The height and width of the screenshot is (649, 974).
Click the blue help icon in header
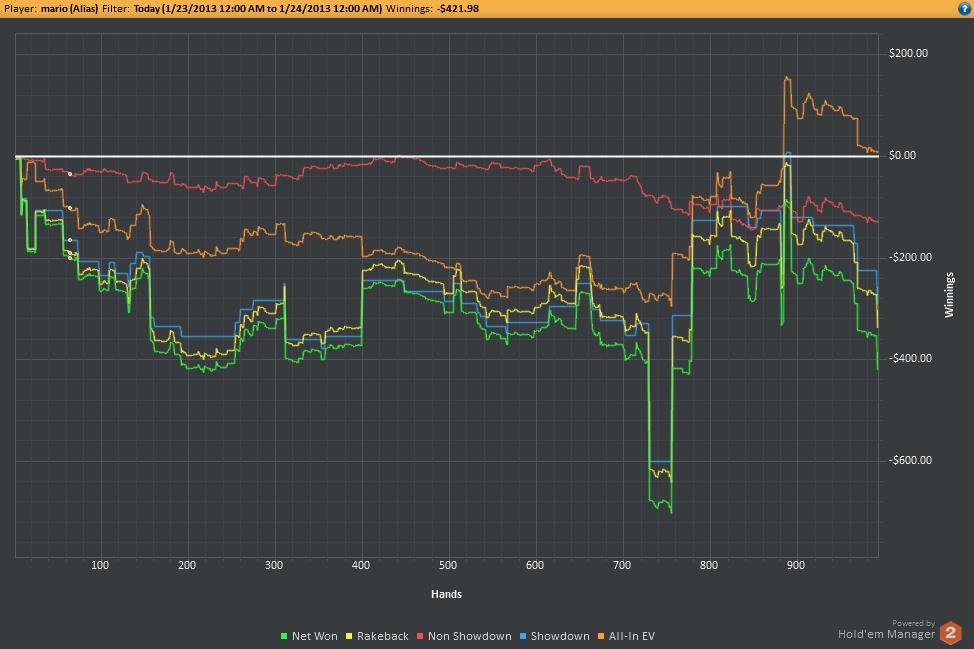[x=964, y=8]
